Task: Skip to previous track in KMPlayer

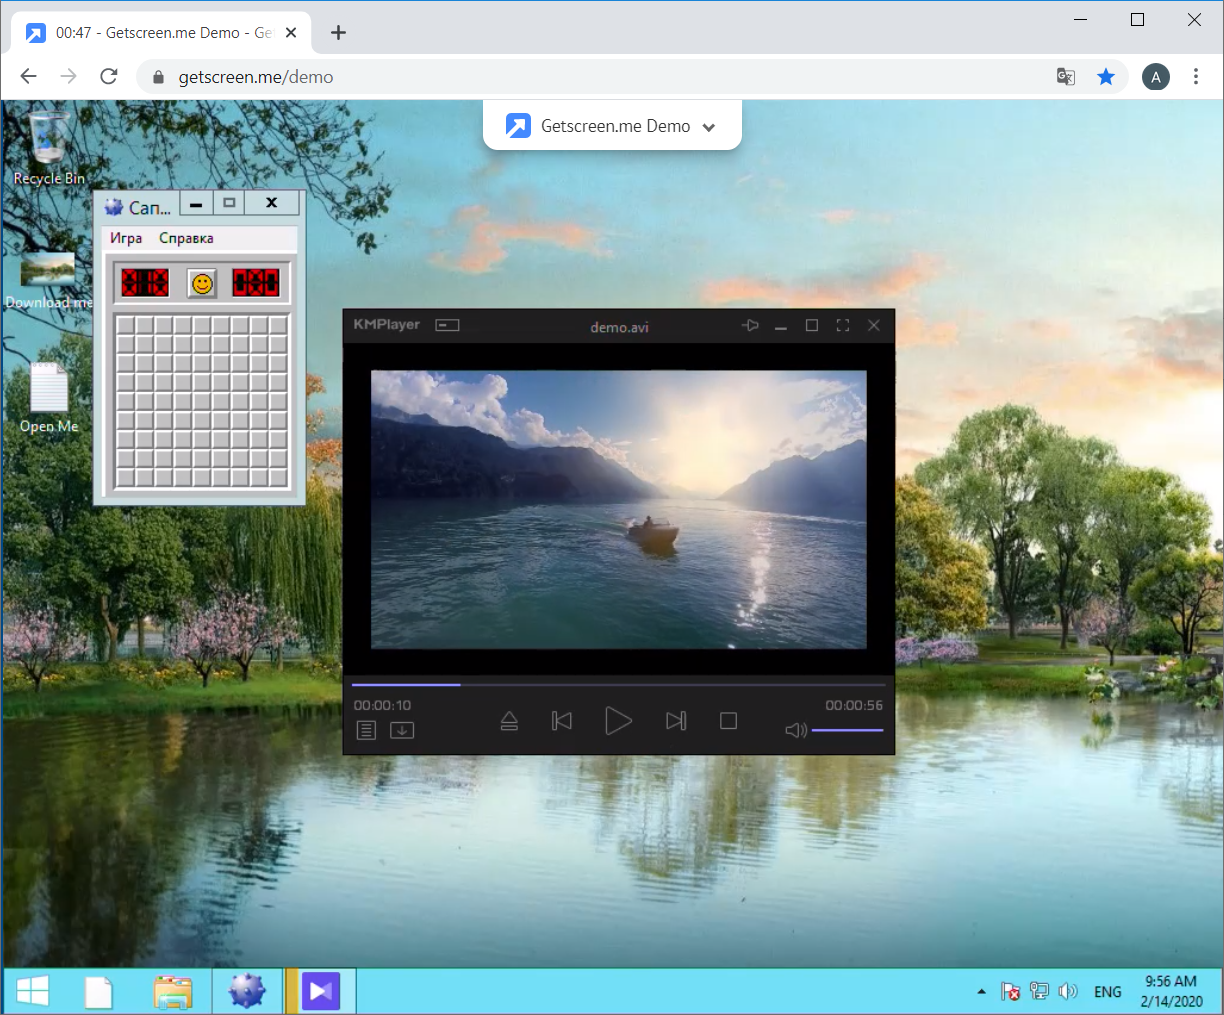Action: [562, 721]
